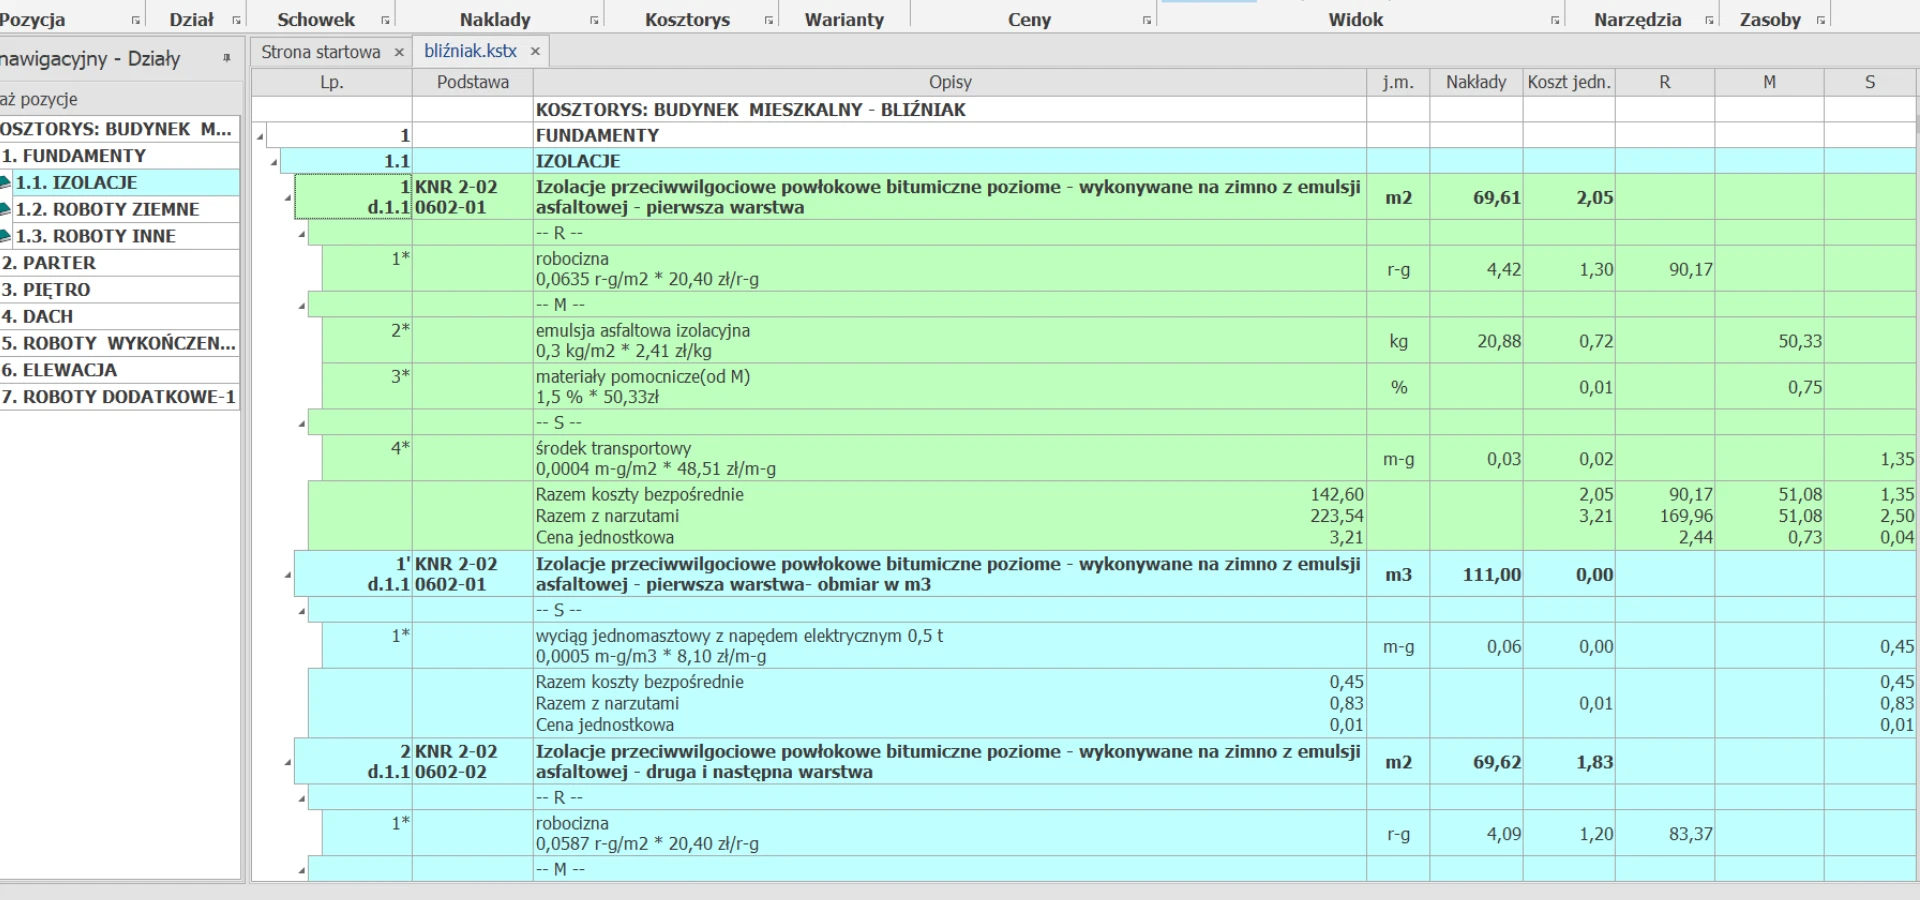The image size is (1920, 900).
Task: Click the S column header
Action: 1870,82
